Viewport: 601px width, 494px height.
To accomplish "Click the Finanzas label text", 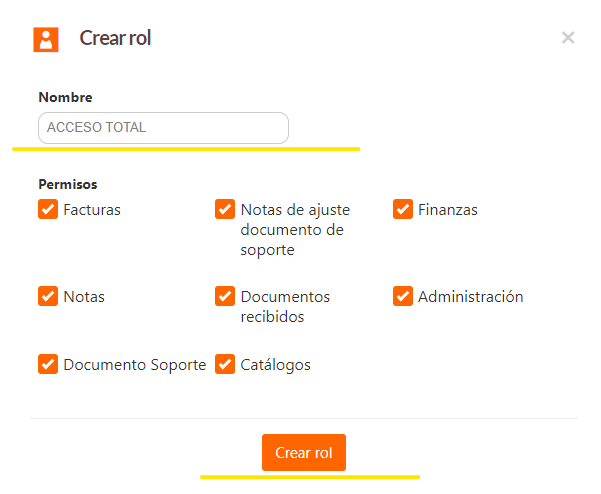I will pyautogui.click(x=448, y=210).
